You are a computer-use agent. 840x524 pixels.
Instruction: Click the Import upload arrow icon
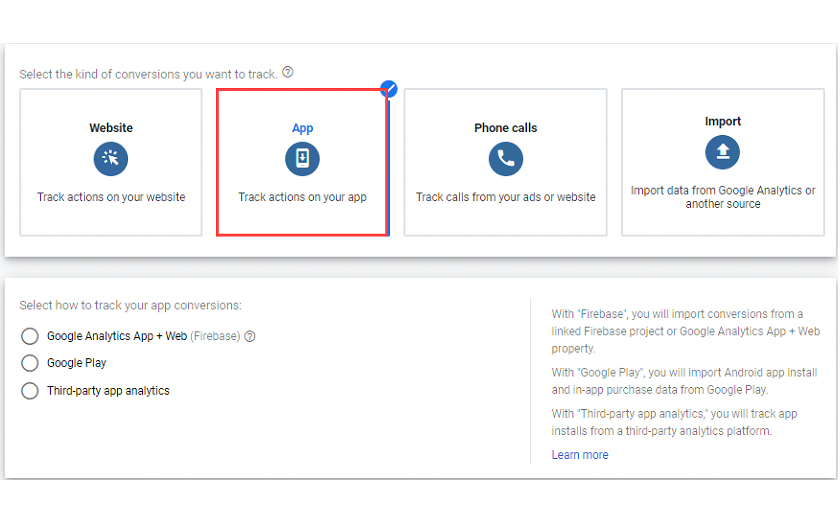point(723,152)
